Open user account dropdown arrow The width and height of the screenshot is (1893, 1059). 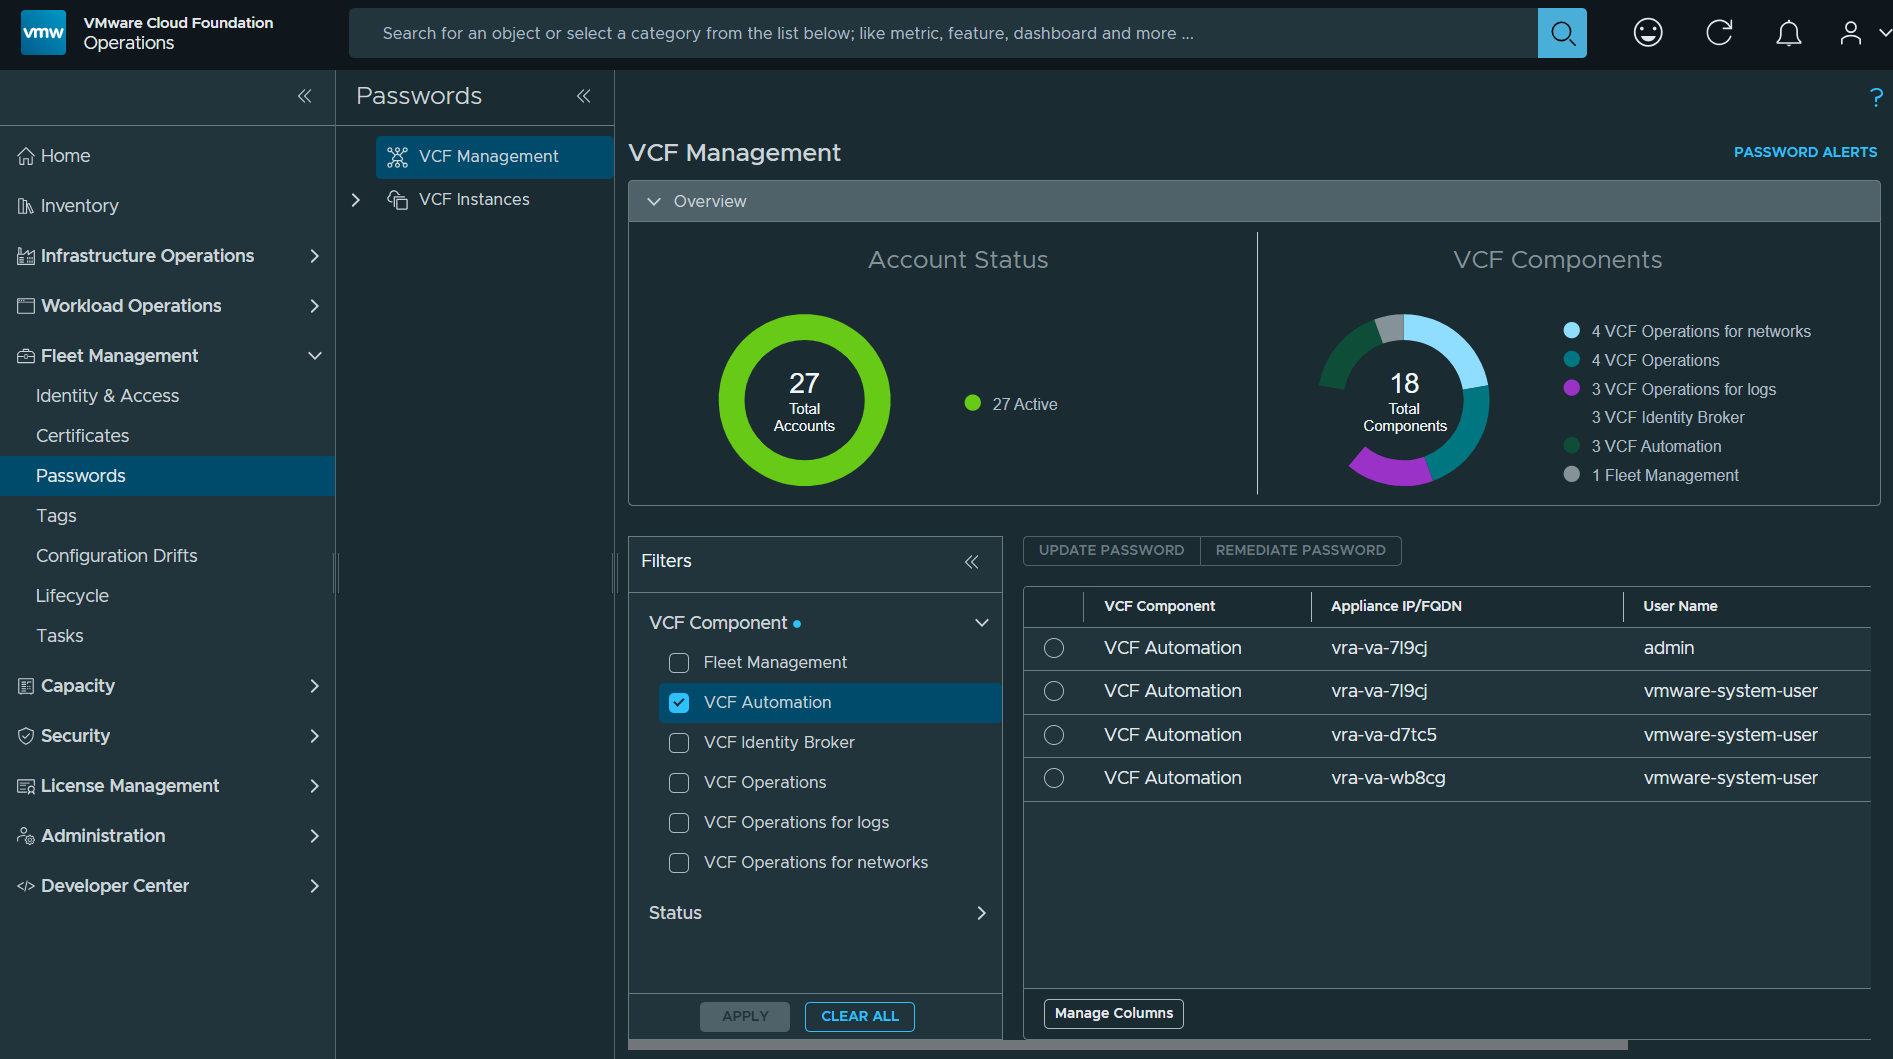coord(1885,33)
